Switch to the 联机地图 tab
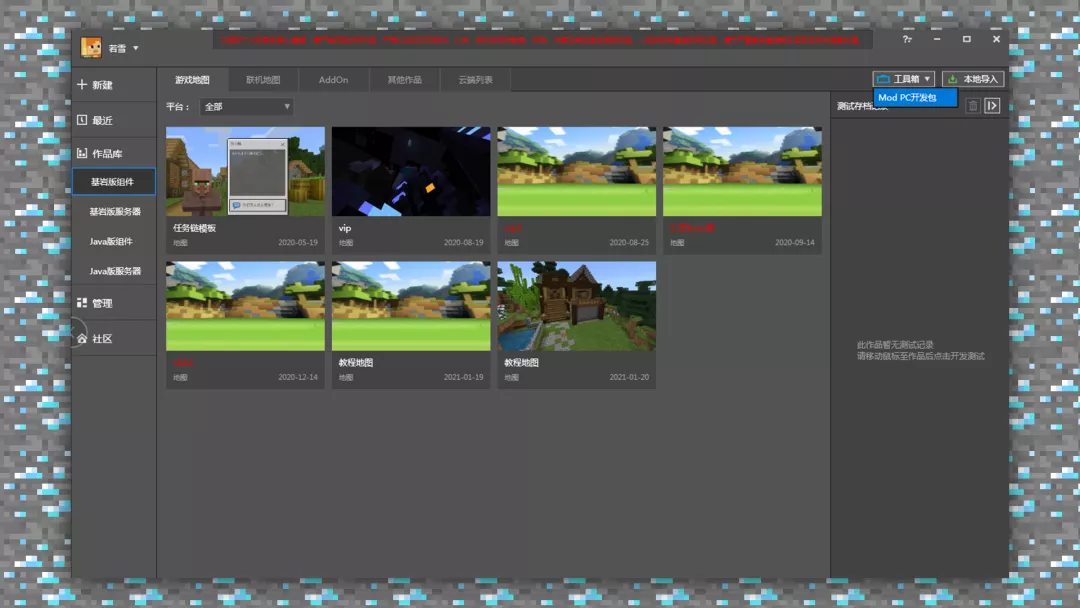Image resolution: width=1080 pixels, height=608 pixels. (x=263, y=80)
